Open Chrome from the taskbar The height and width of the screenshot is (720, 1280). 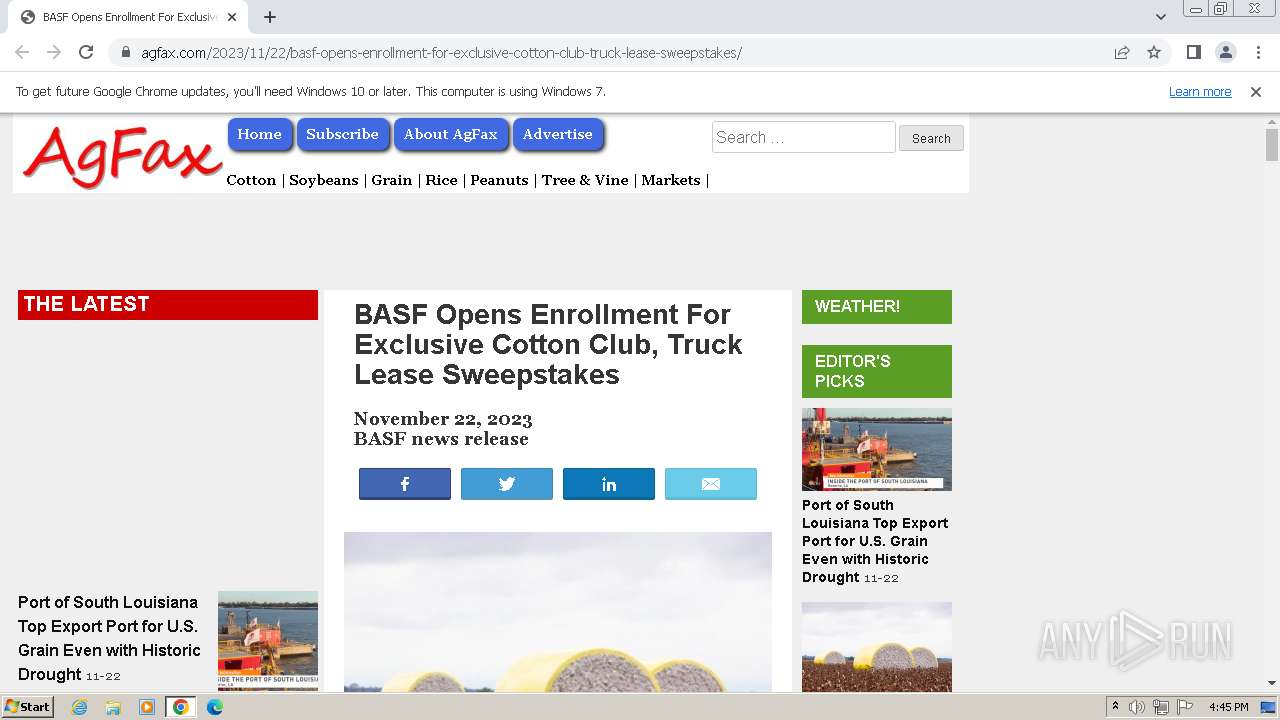coord(181,707)
